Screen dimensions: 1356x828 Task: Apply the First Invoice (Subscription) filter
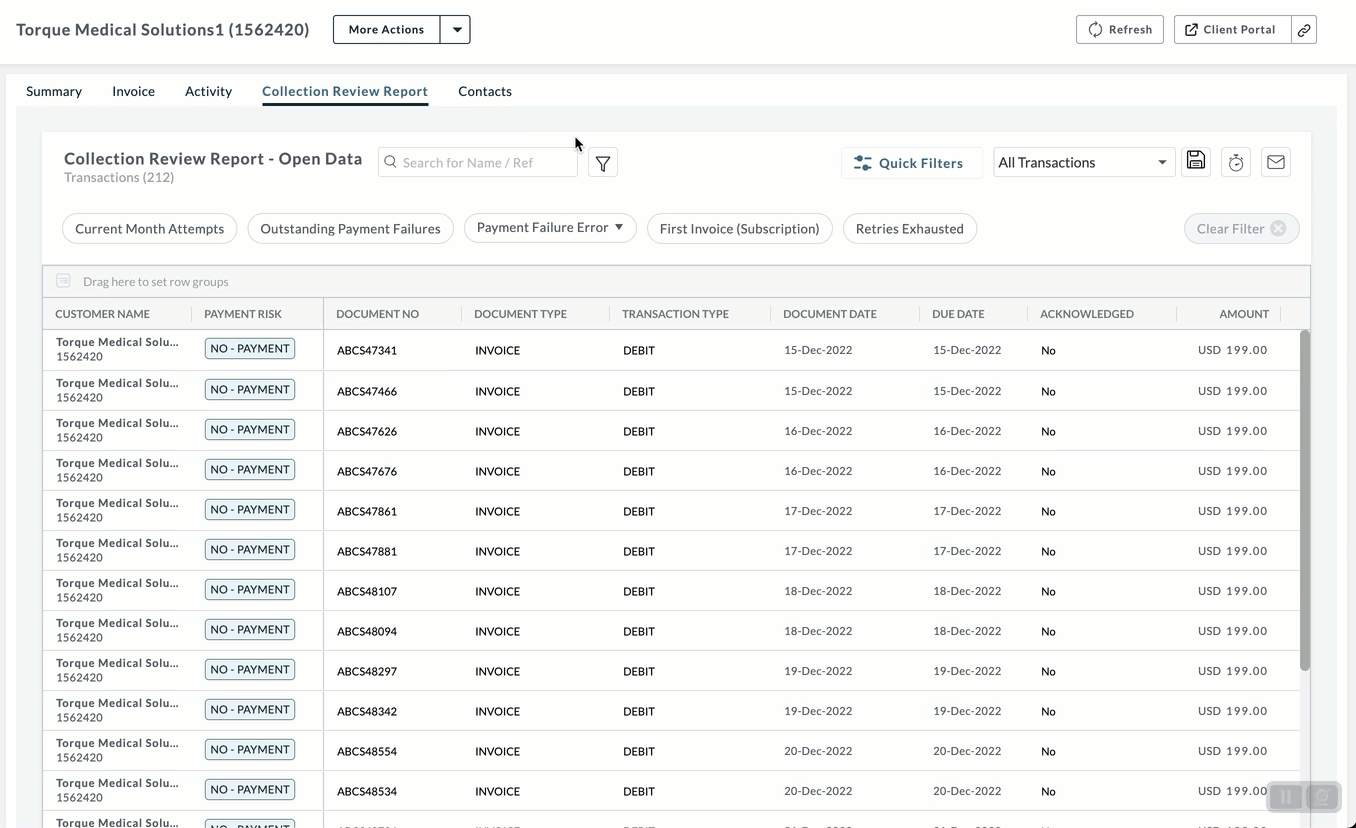point(740,229)
